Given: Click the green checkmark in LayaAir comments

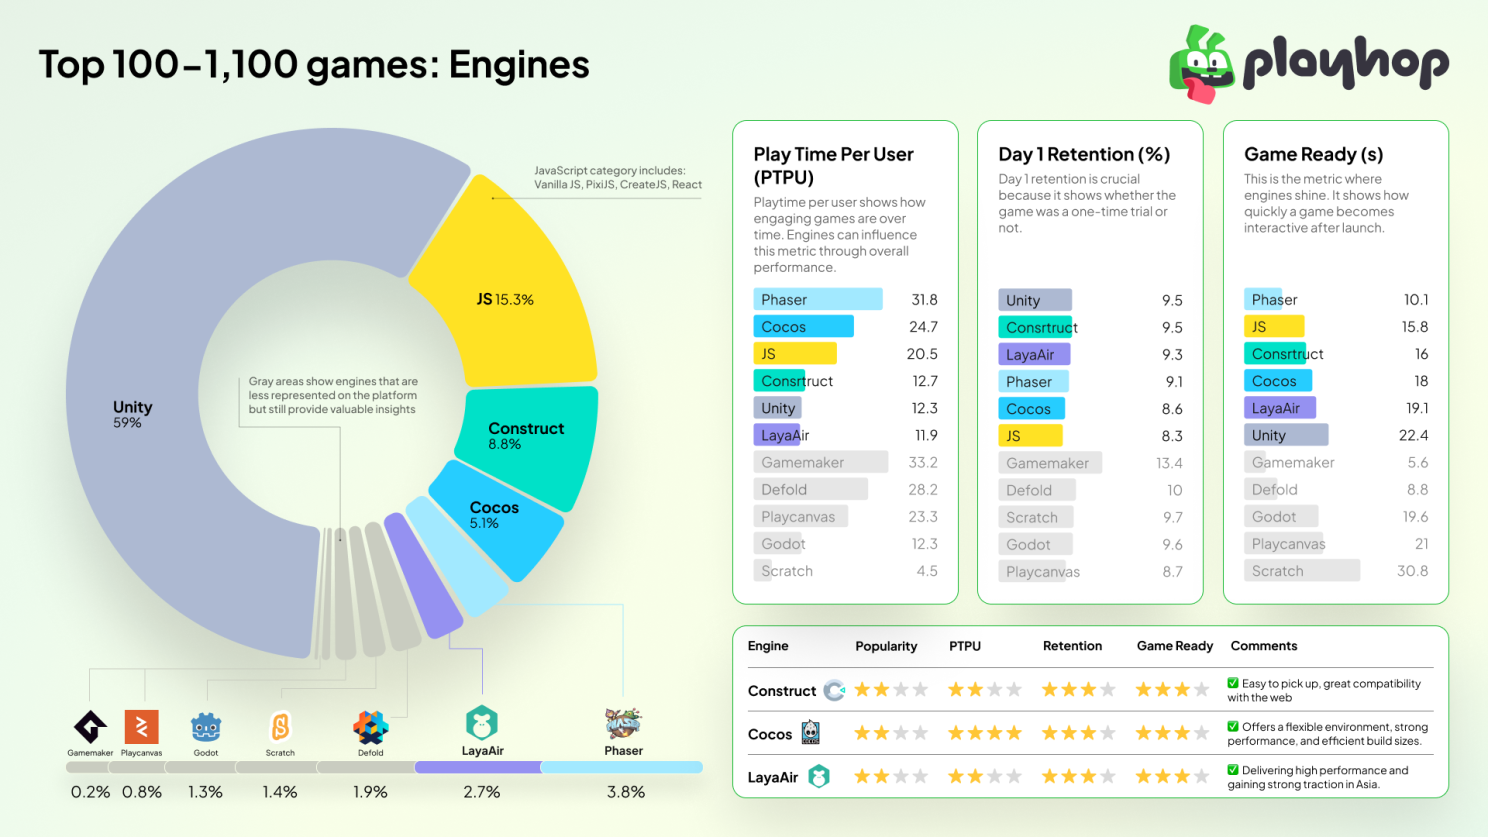Looking at the screenshot, I should point(1233,770).
